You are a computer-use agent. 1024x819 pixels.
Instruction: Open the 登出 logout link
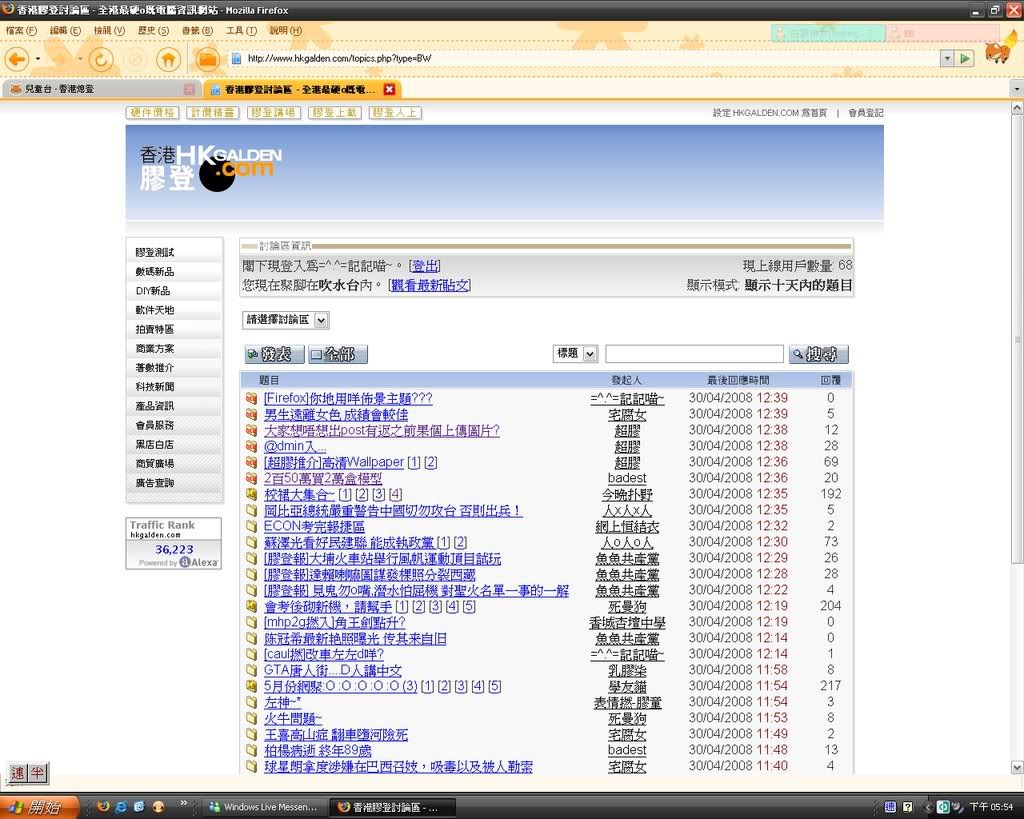point(426,266)
